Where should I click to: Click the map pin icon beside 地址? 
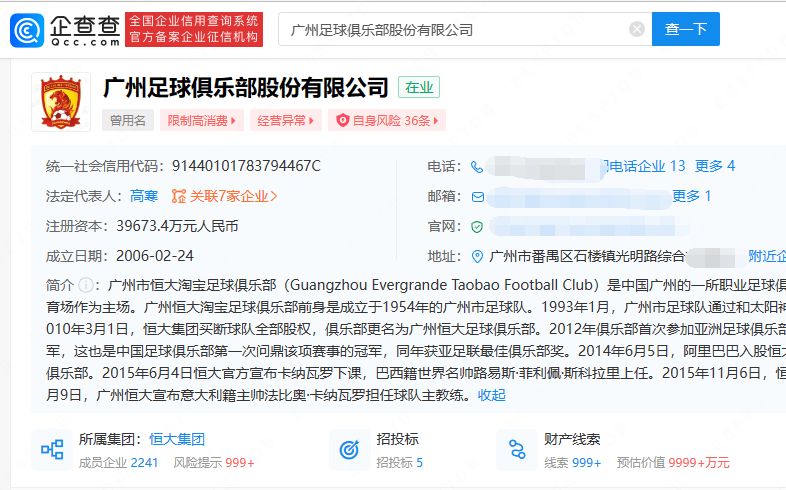pyautogui.click(x=477, y=256)
